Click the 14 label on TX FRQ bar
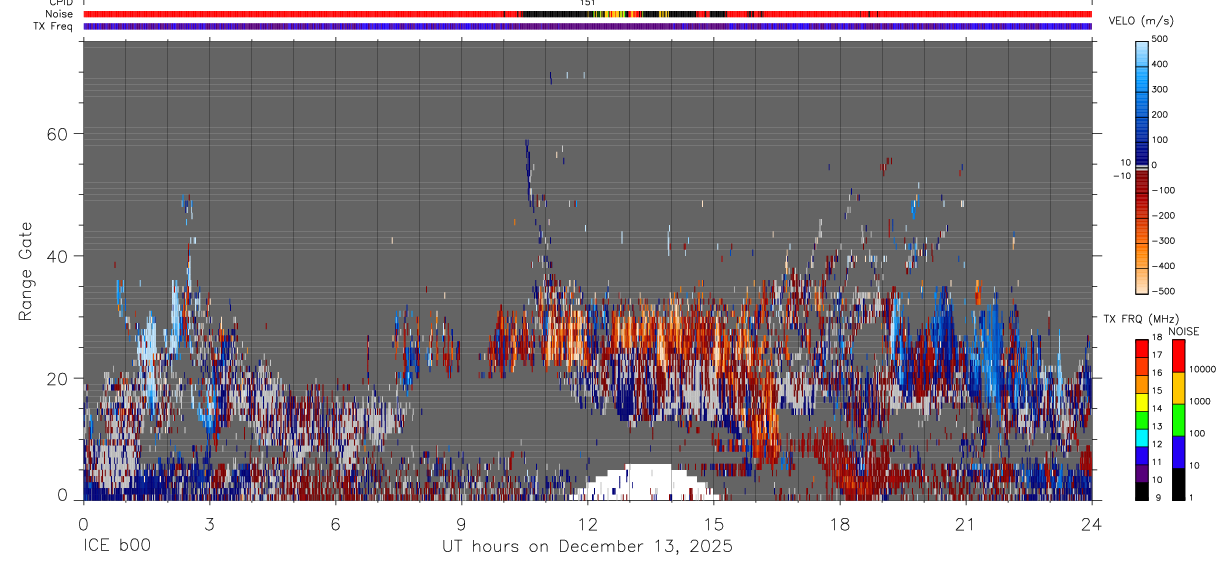Image resolution: width=1228 pixels, height=567 pixels. point(1157,409)
